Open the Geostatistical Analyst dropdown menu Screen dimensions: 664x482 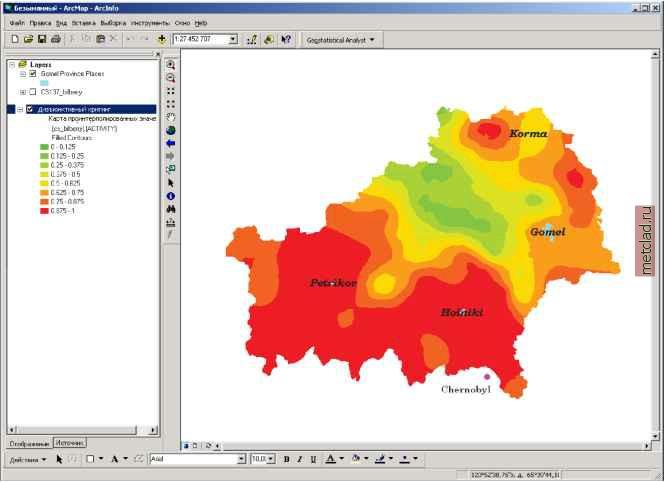(x=341, y=40)
